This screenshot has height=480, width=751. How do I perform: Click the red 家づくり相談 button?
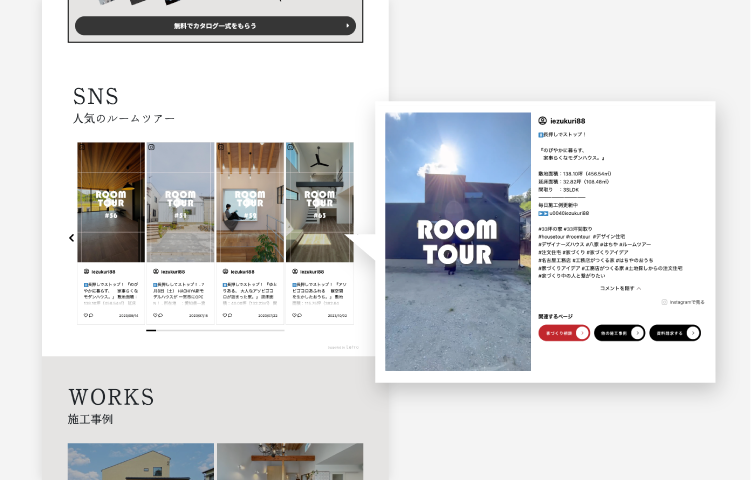(563, 333)
